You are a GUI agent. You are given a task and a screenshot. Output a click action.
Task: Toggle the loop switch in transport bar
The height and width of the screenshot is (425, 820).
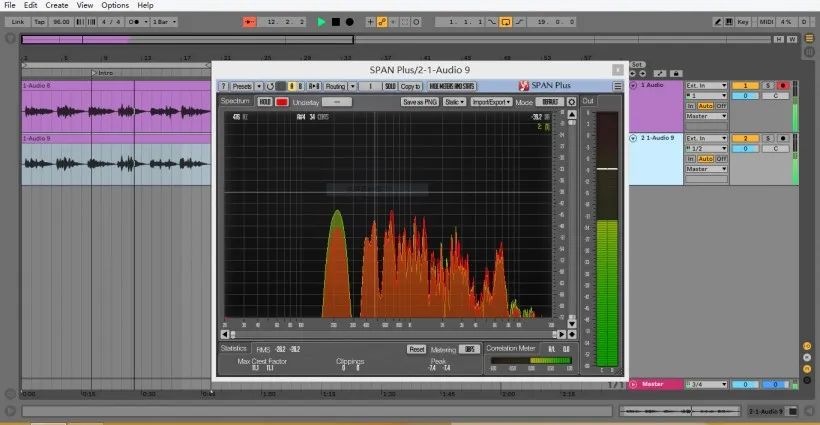(506, 21)
